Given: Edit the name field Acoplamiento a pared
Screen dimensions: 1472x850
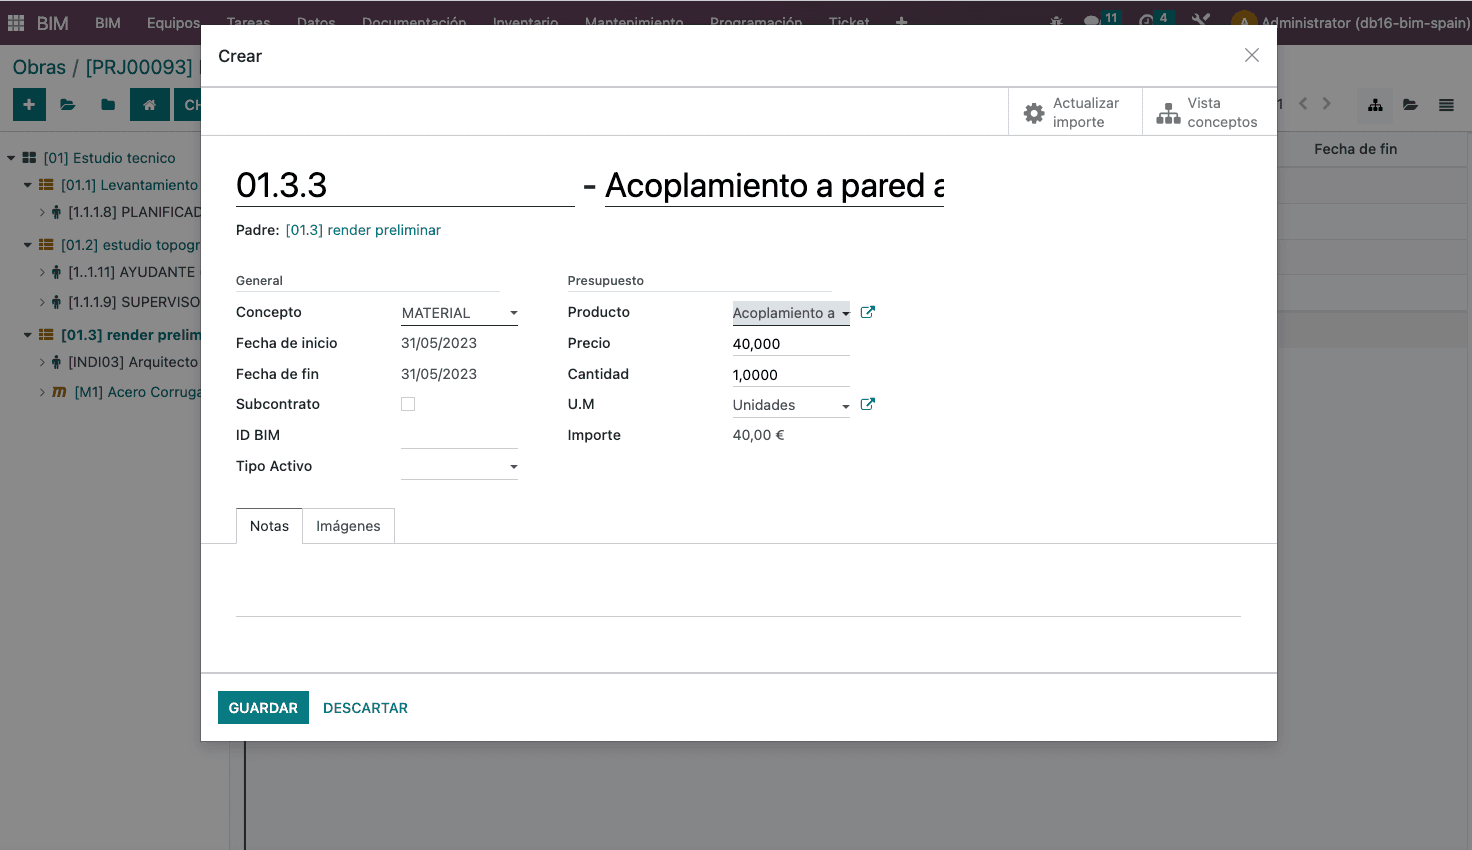Looking at the screenshot, I should click(x=774, y=186).
